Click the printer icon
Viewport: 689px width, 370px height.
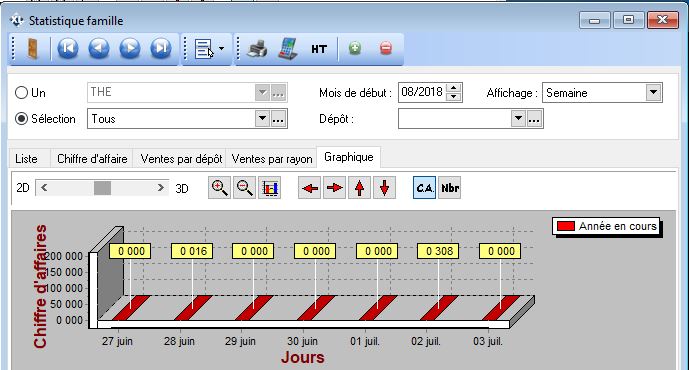tap(257, 49)
